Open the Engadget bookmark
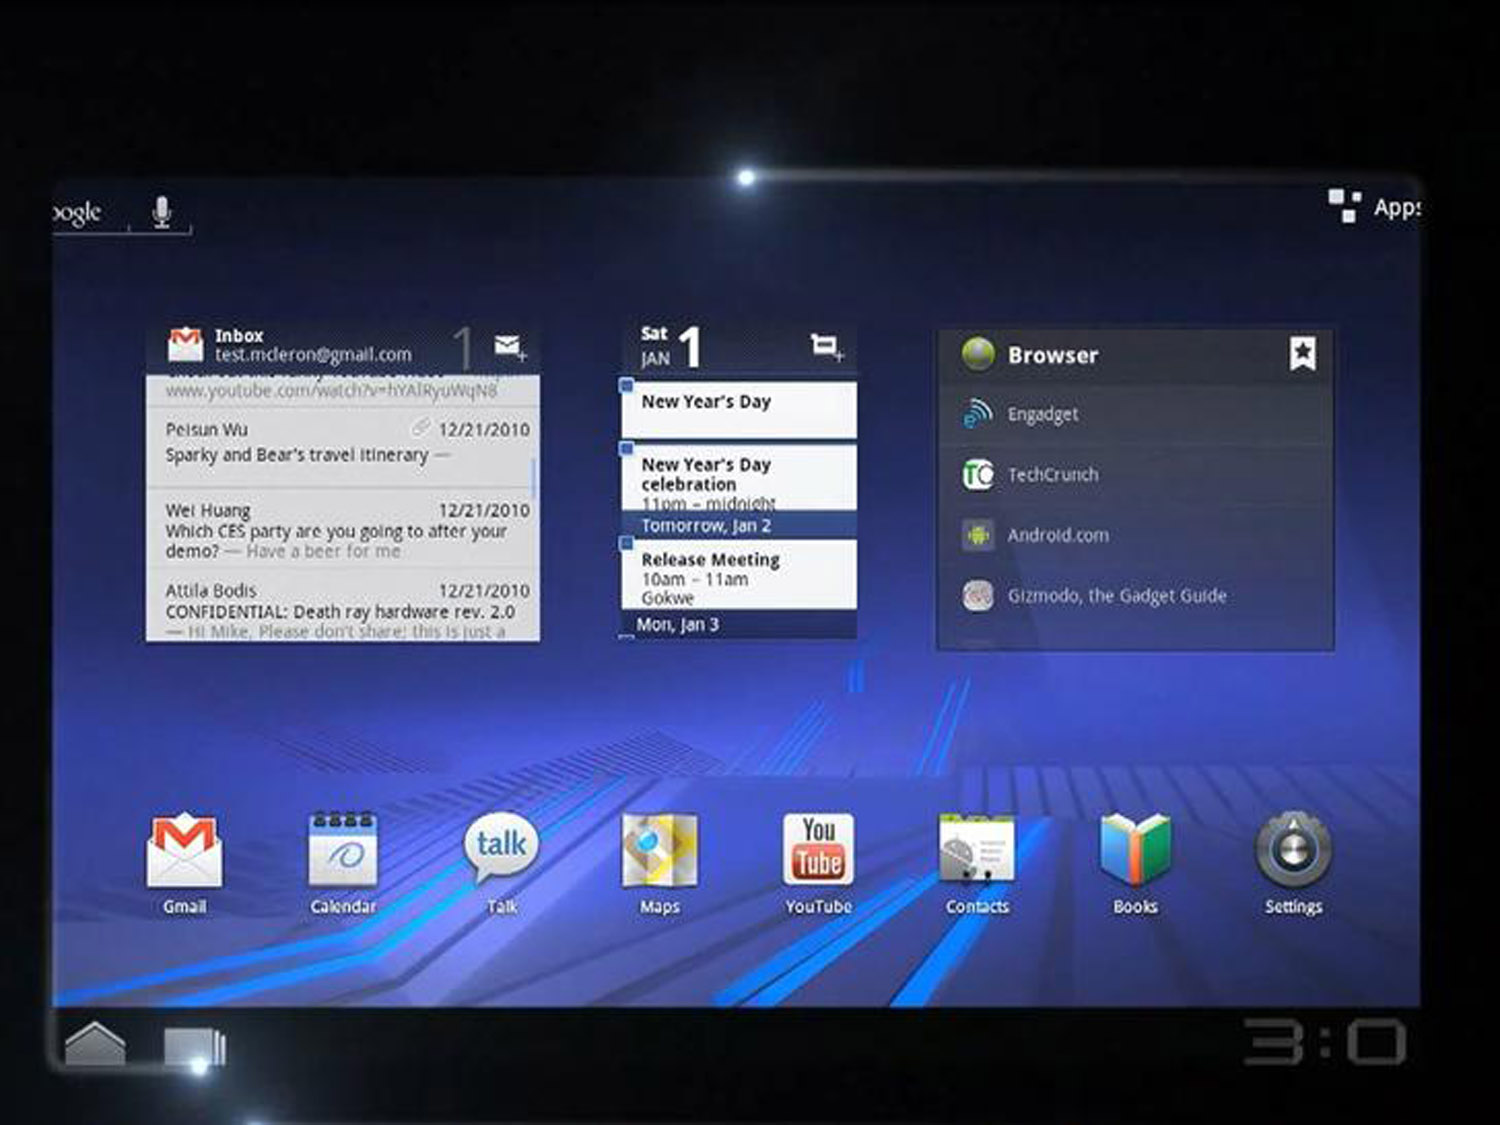1500x1125 pixels. (x=1042, y=414)
